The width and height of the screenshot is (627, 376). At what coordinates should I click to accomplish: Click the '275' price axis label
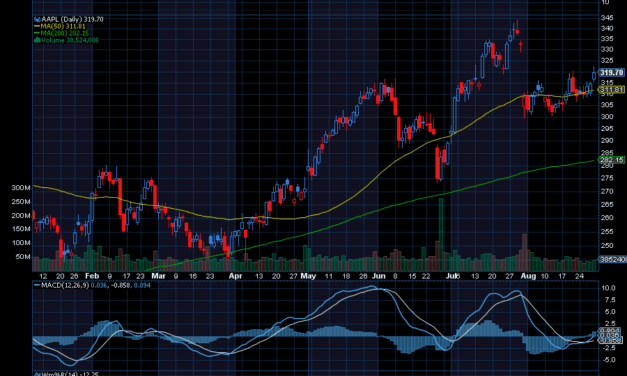[x=607, y=178]
